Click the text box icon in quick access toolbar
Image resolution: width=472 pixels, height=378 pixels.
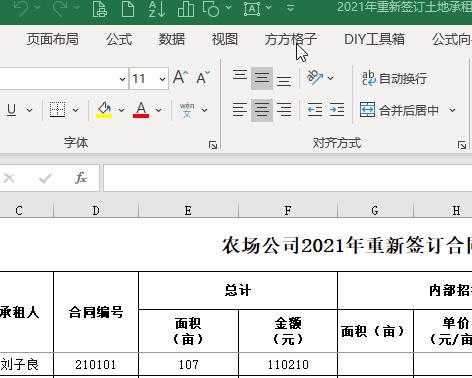(252, 9)
